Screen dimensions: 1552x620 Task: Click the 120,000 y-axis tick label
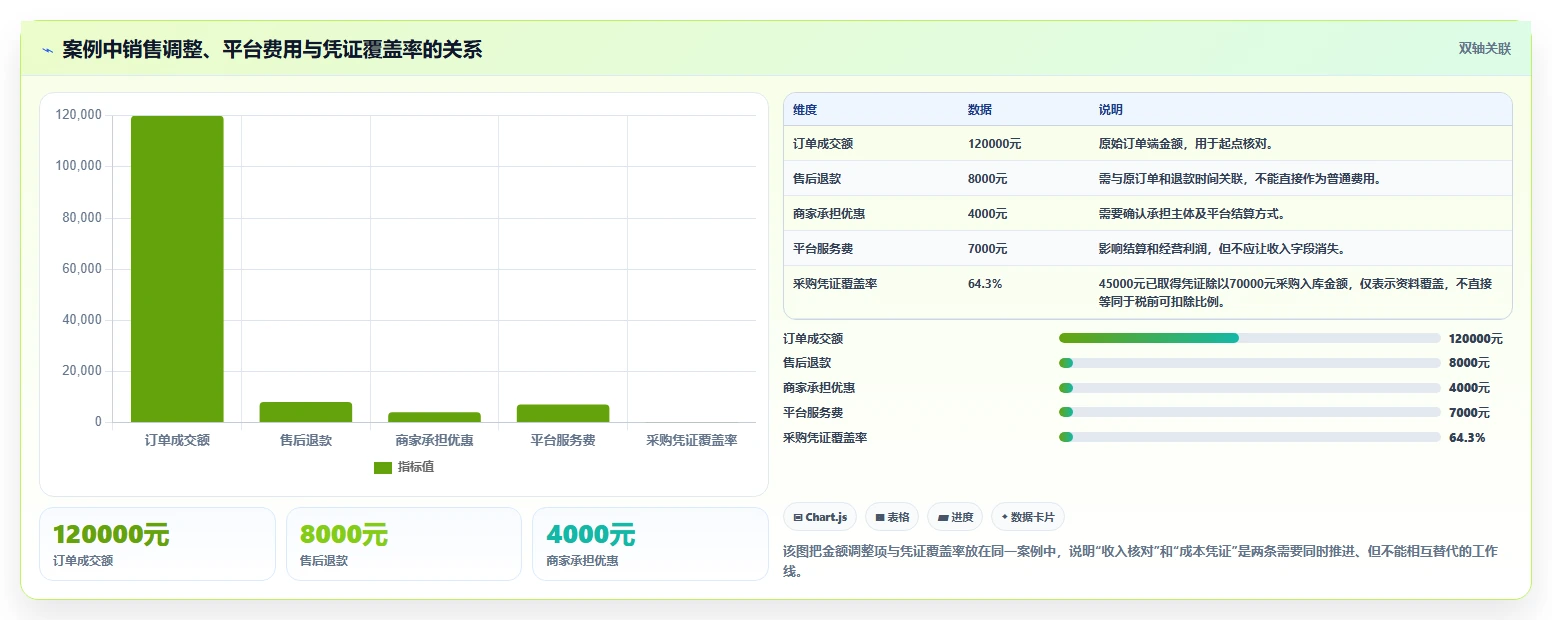pos(78,115)
